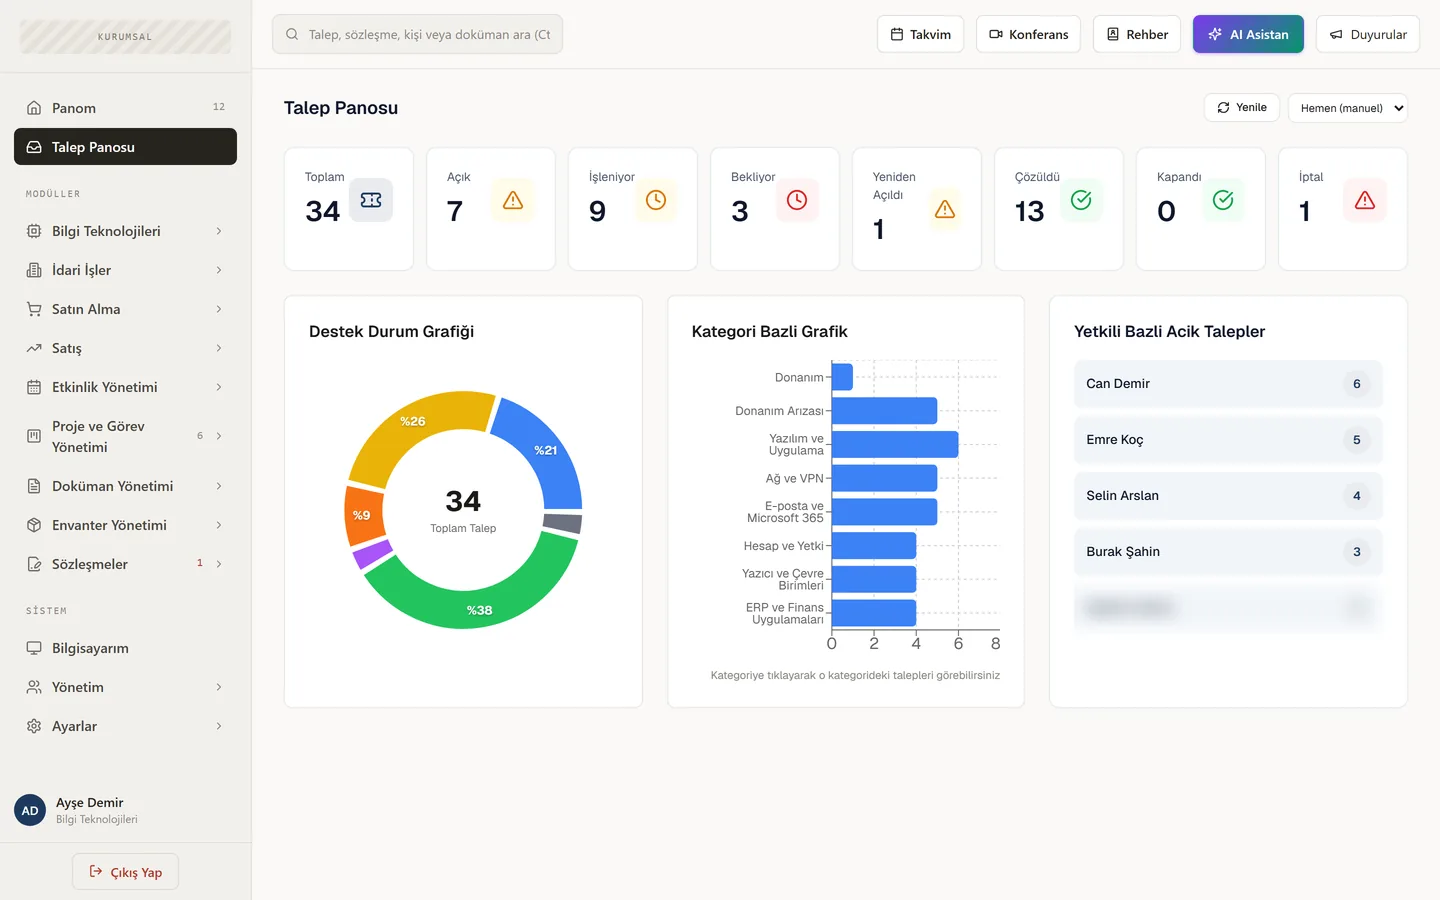The height and width of the screenshot is (900, 1440).
Task: Expand the Envanter Yönetimi chevron
Action: pos(219,525)
